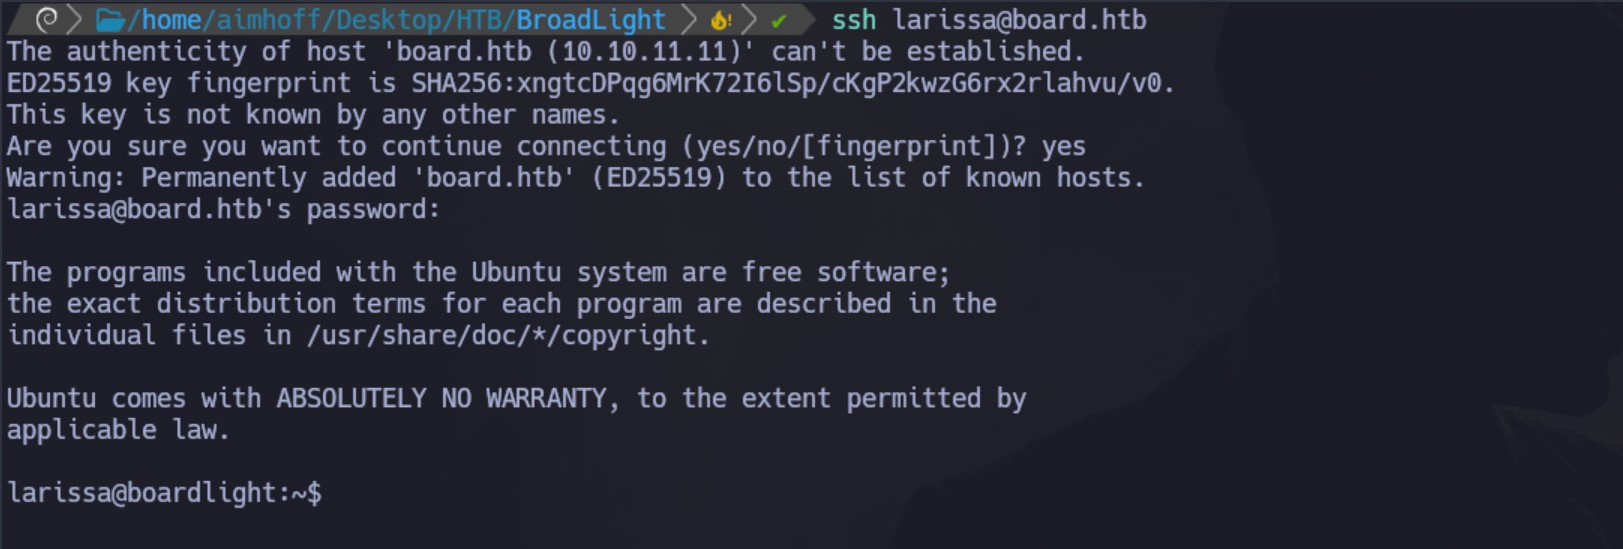Click the typed 'yes' response
The height and width of the screenshot is (549, 1623).
click(1064, 146)
